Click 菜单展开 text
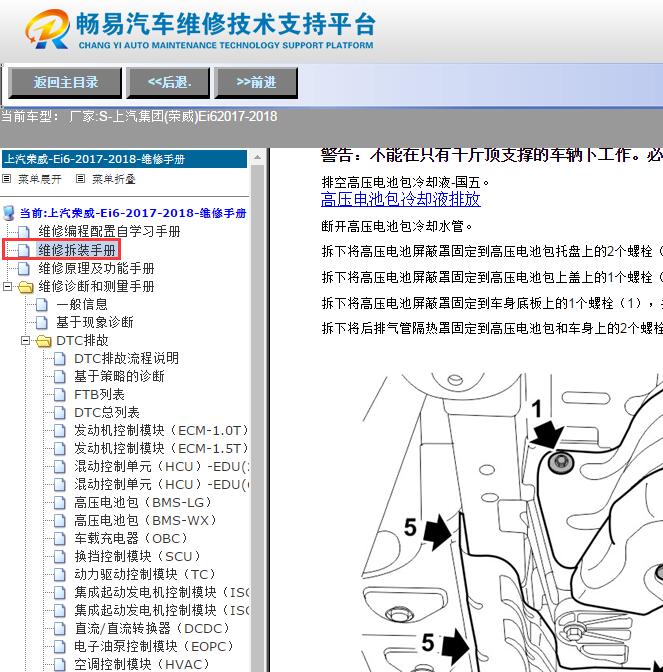Screen dimensions: 663x672 point(40,179)
